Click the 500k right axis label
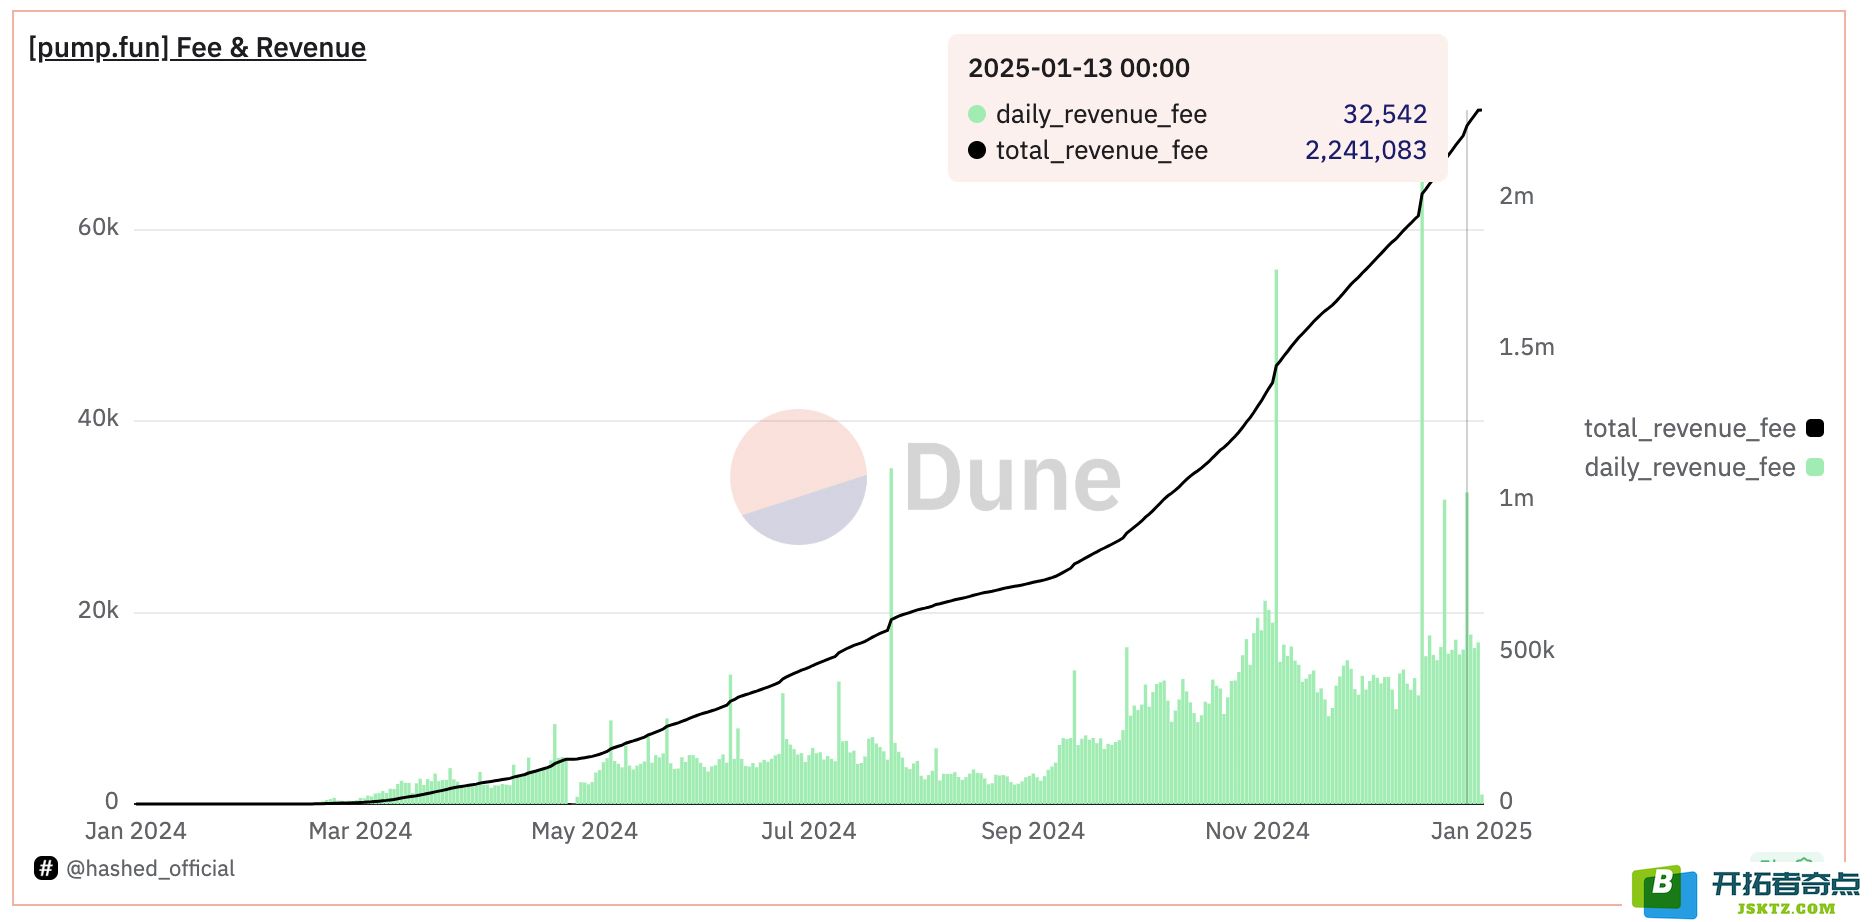The height and width of the screenshot is (922, 1872). (1527, 650)
